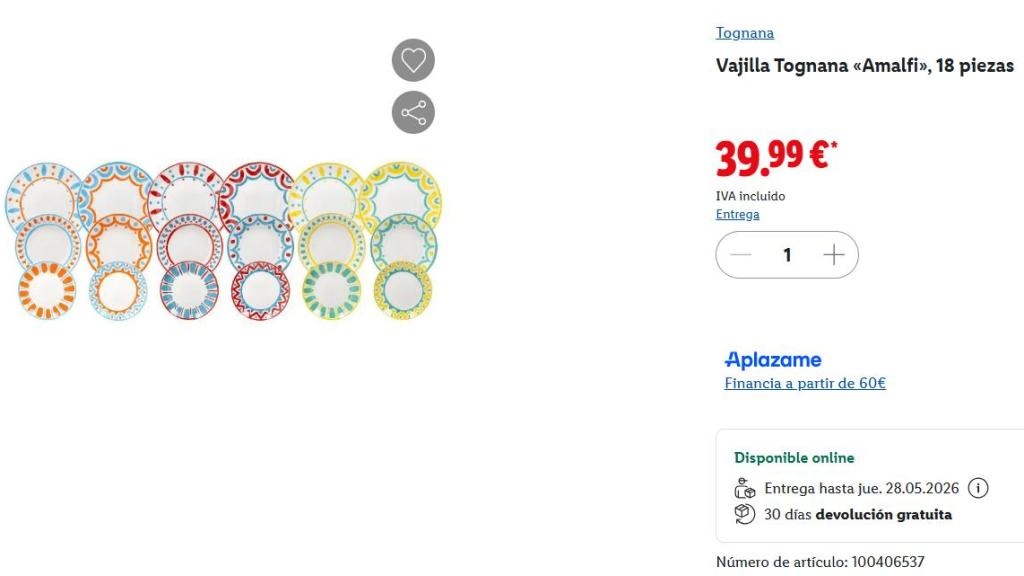Image resolution: width=1024 pixels, height=576 pixels.
Task: Click the yellow patterned large plate
Action: pyautogui.click(x=401, y=197)
